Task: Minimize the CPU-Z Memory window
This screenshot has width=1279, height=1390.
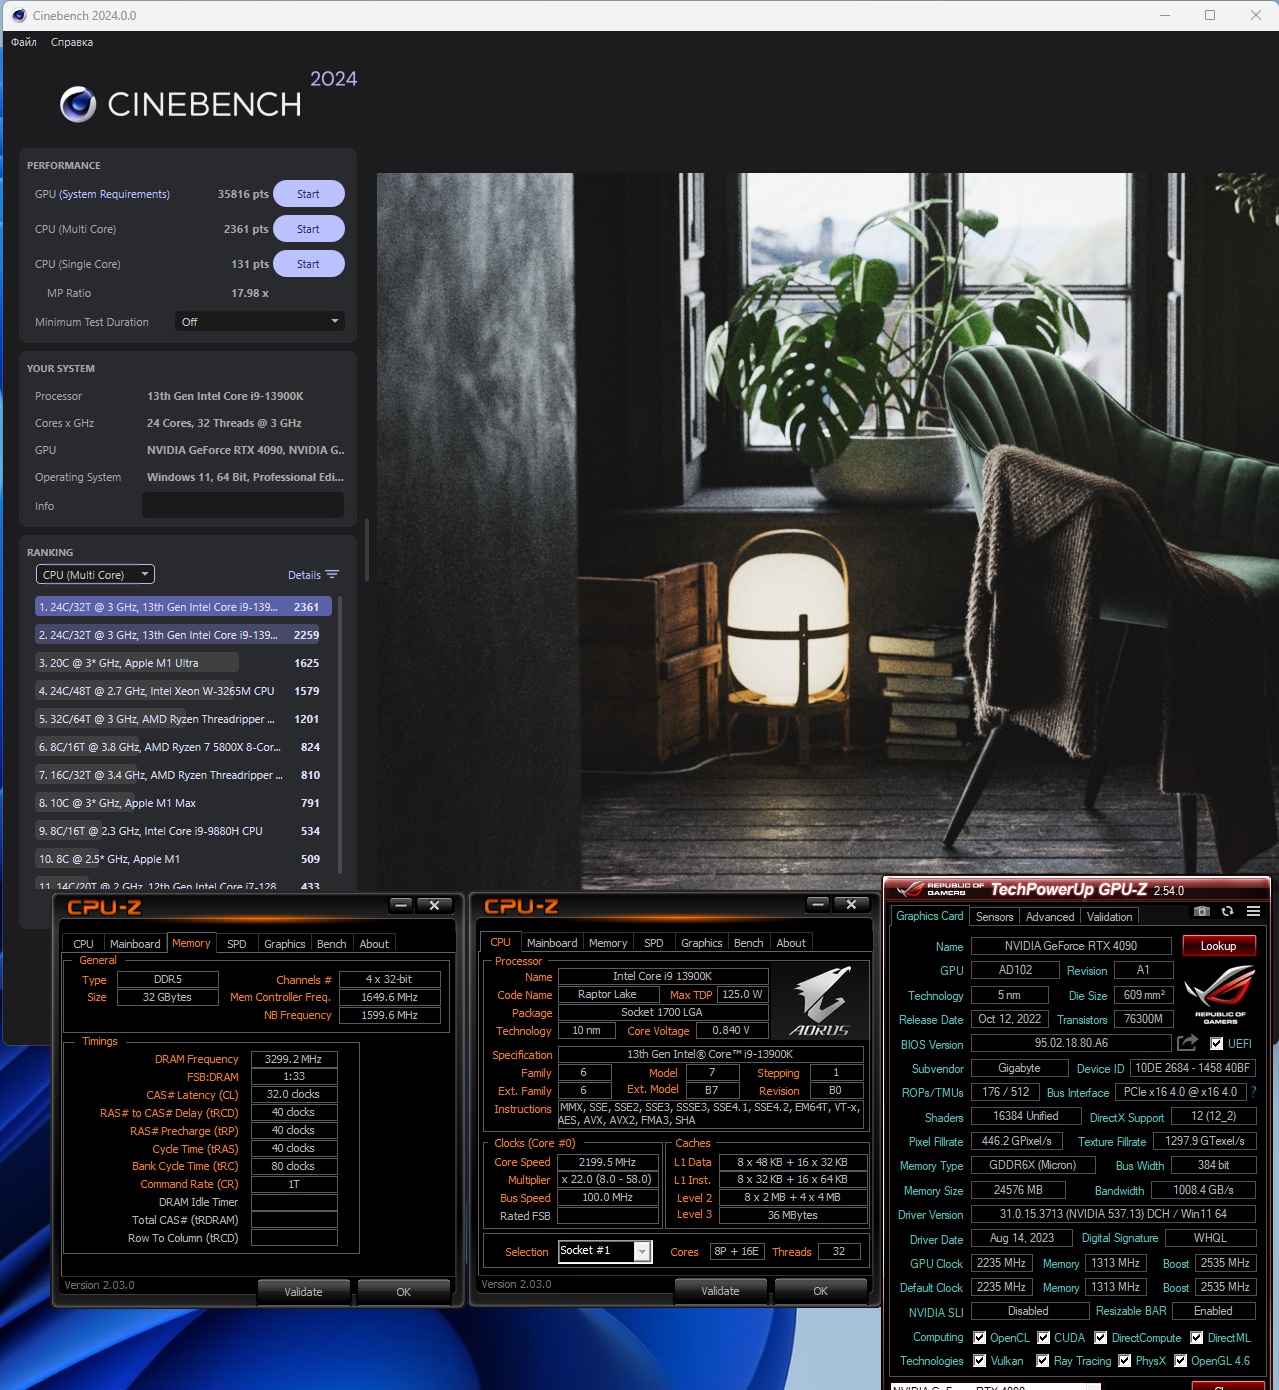Action: tap(401, 905)
